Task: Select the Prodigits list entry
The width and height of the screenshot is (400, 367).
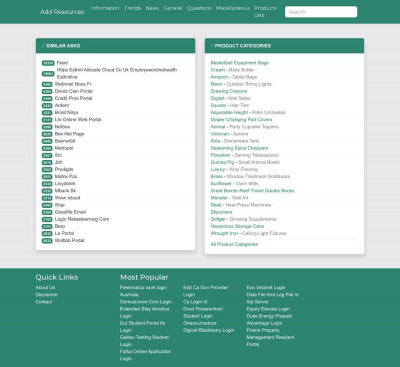Action: coord(64,169)
